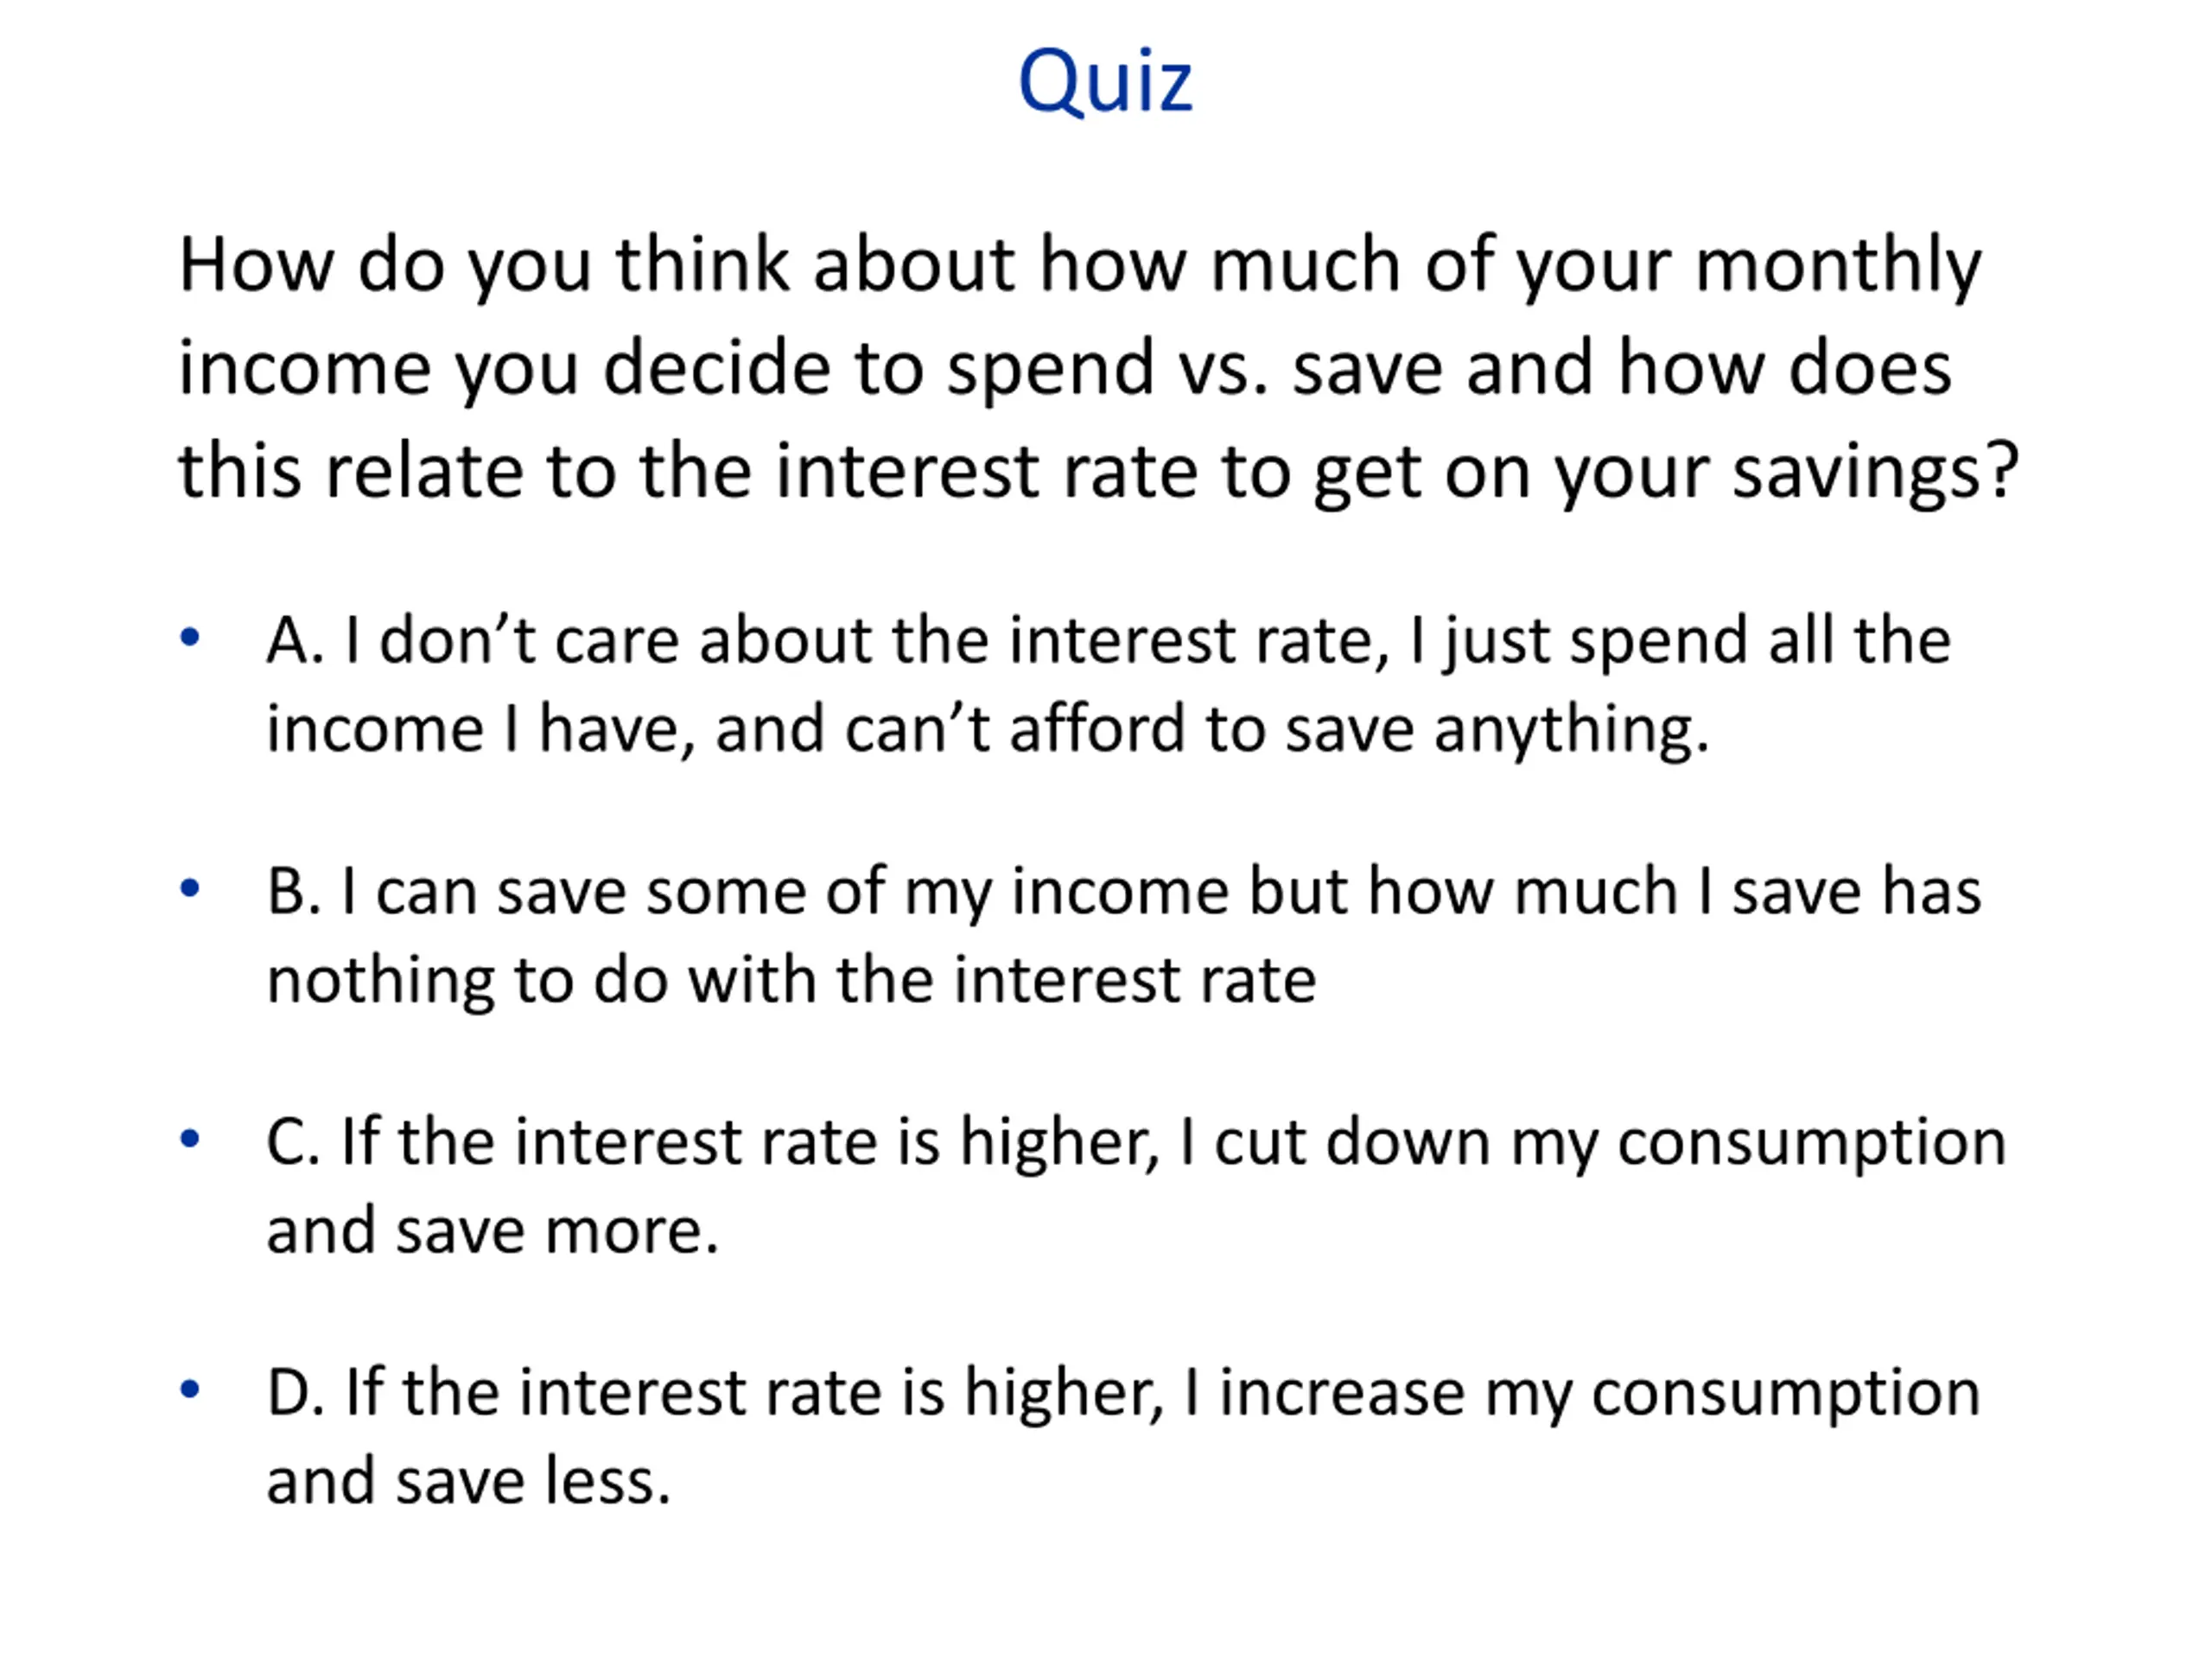Viewport: 2212px width, 1659px height.
Task: Click the letter "A." label
Action: (x=295, y=640)
